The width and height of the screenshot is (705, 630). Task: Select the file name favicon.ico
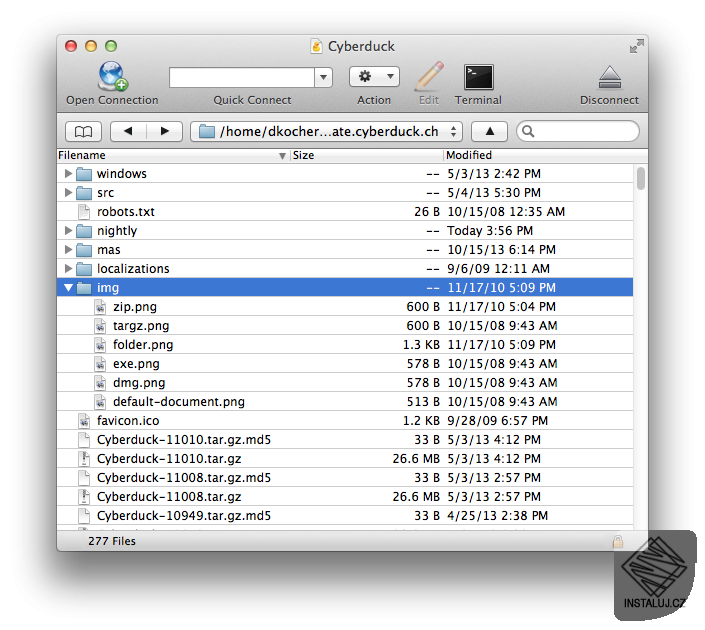128,421
